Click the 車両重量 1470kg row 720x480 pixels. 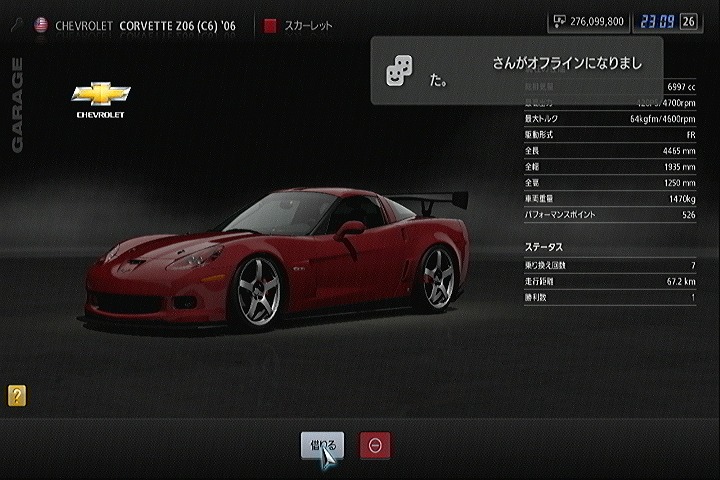610,199
